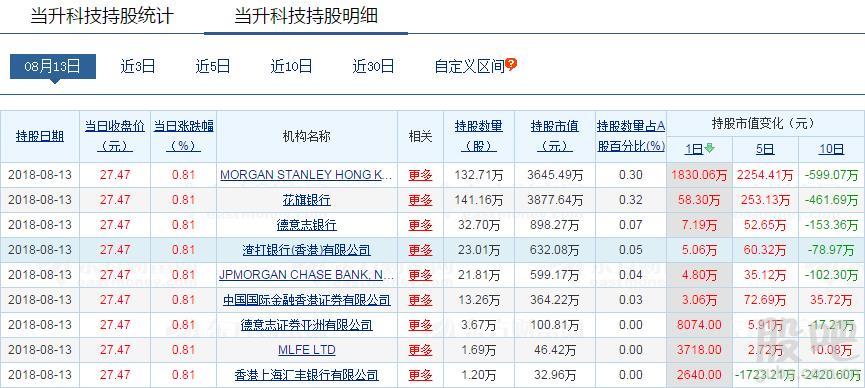
Task: Click the 46.42万 market value cell
Action: pos(554,350)
